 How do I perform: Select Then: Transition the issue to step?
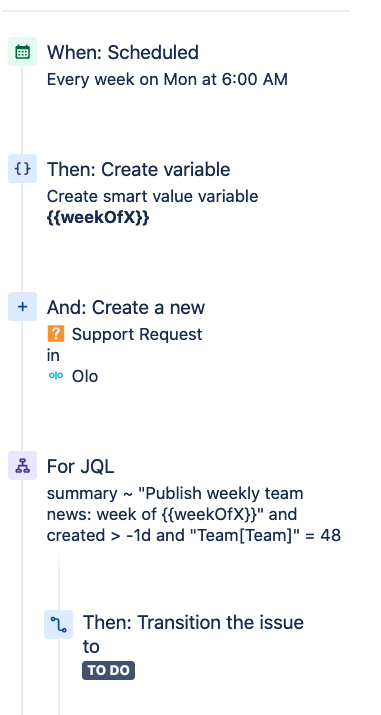coord(193,634)
